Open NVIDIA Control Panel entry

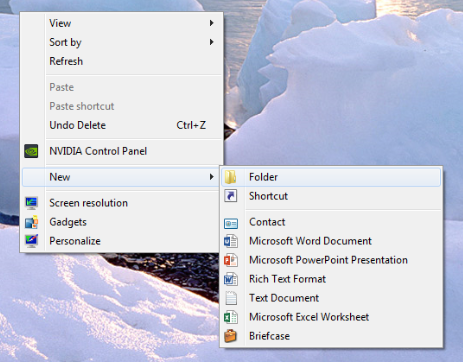pyautogui.click(x=122, y=151)
